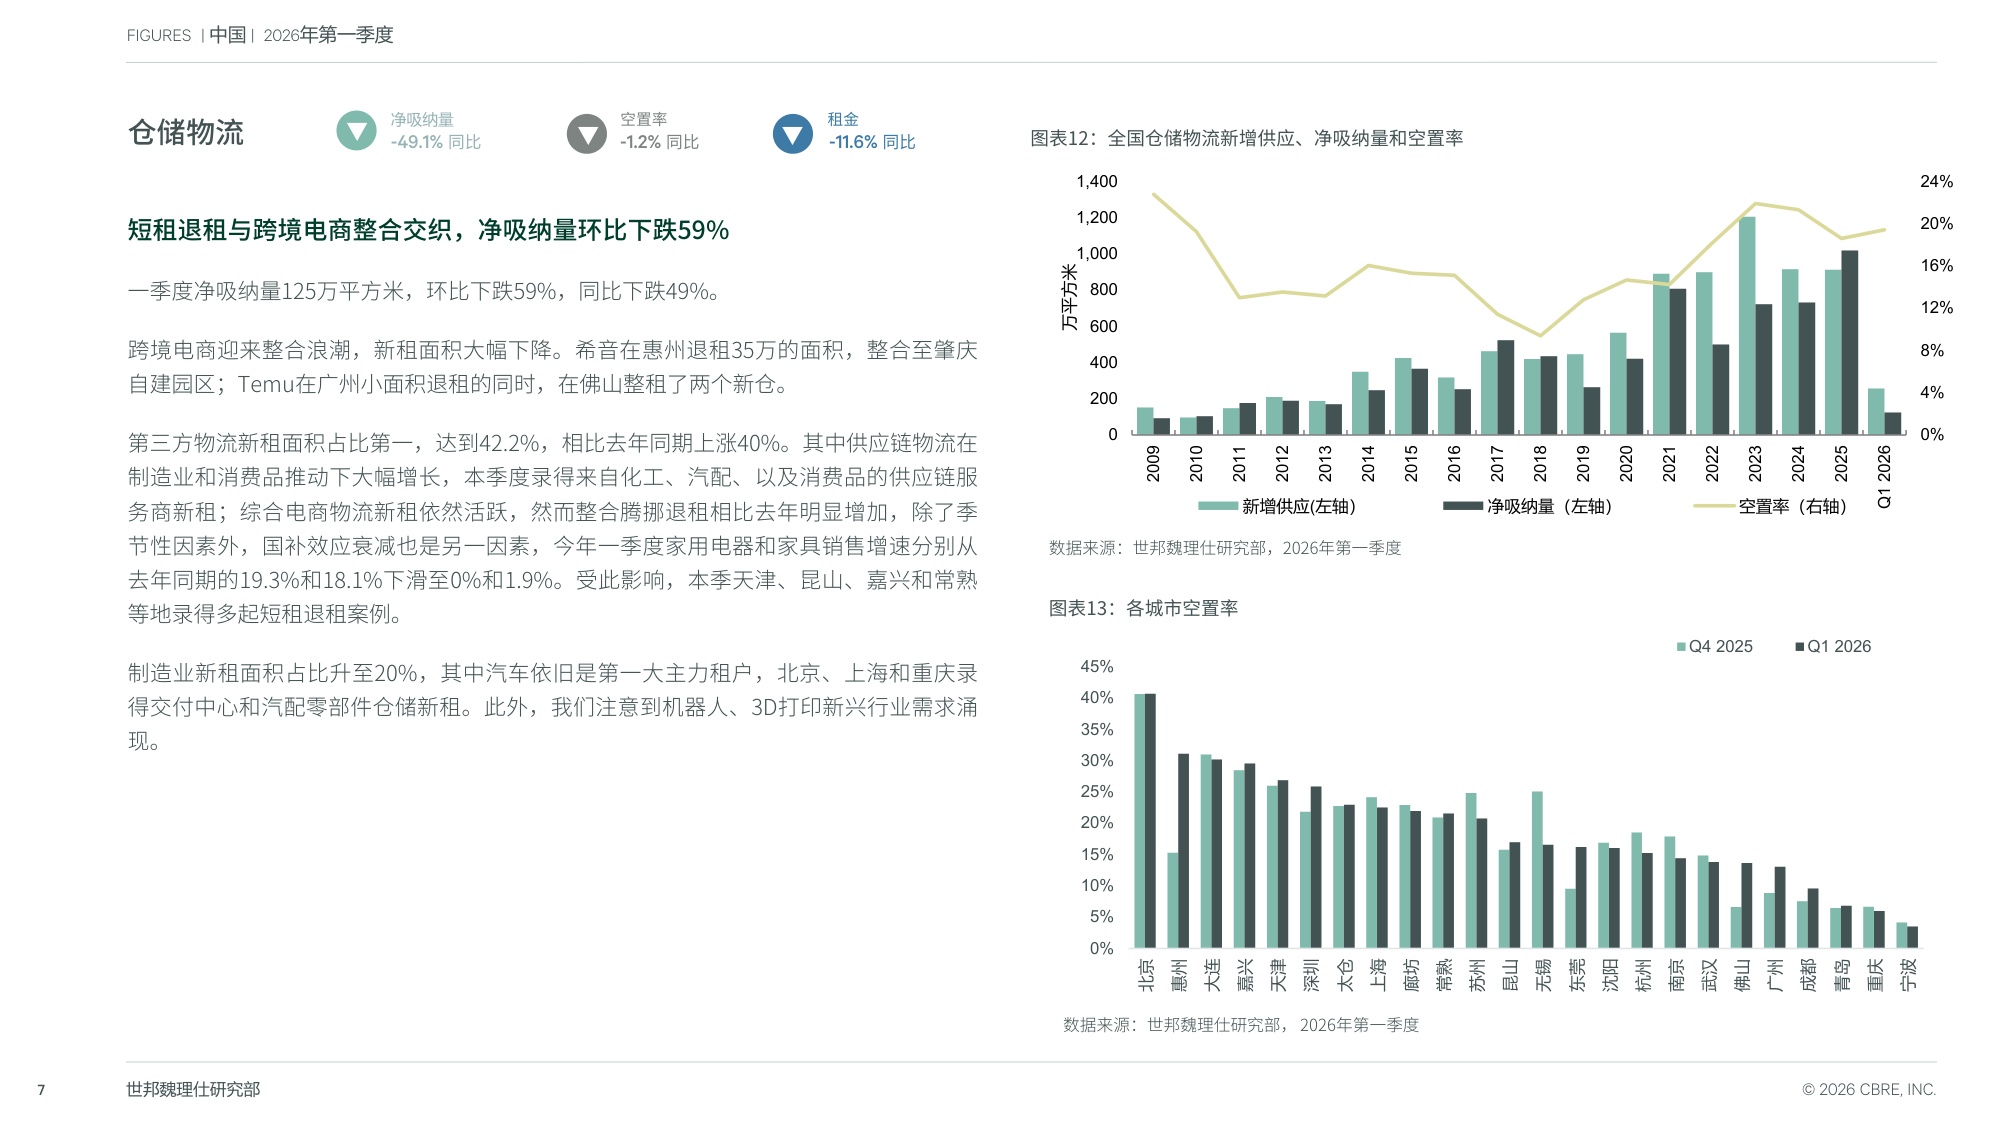Click the 租金 indicator label

[x=843, y=119]
